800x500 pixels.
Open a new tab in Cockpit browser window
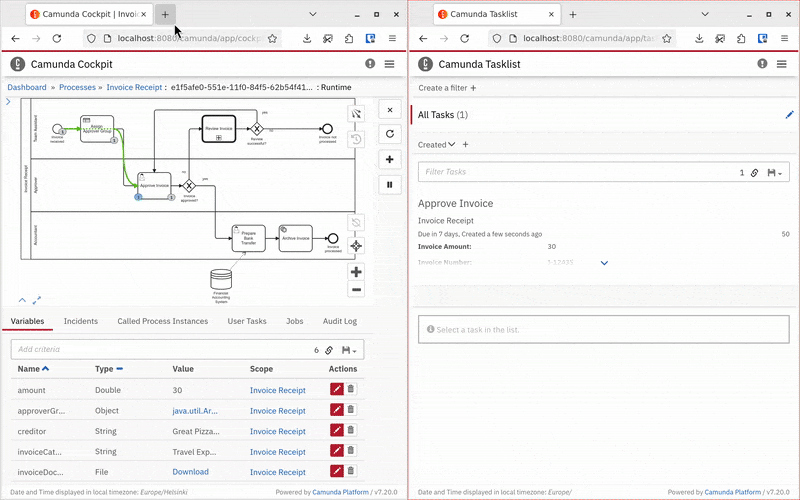coord(165,14)
